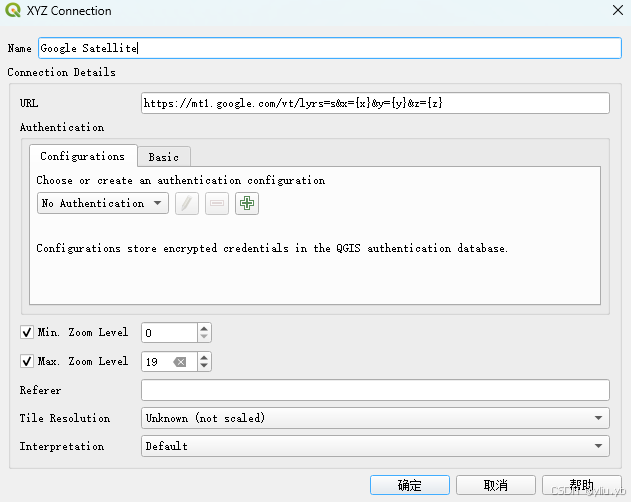Confirm with the 确定 button
Viewport: 631px width, 502px height.
(410, 485)
